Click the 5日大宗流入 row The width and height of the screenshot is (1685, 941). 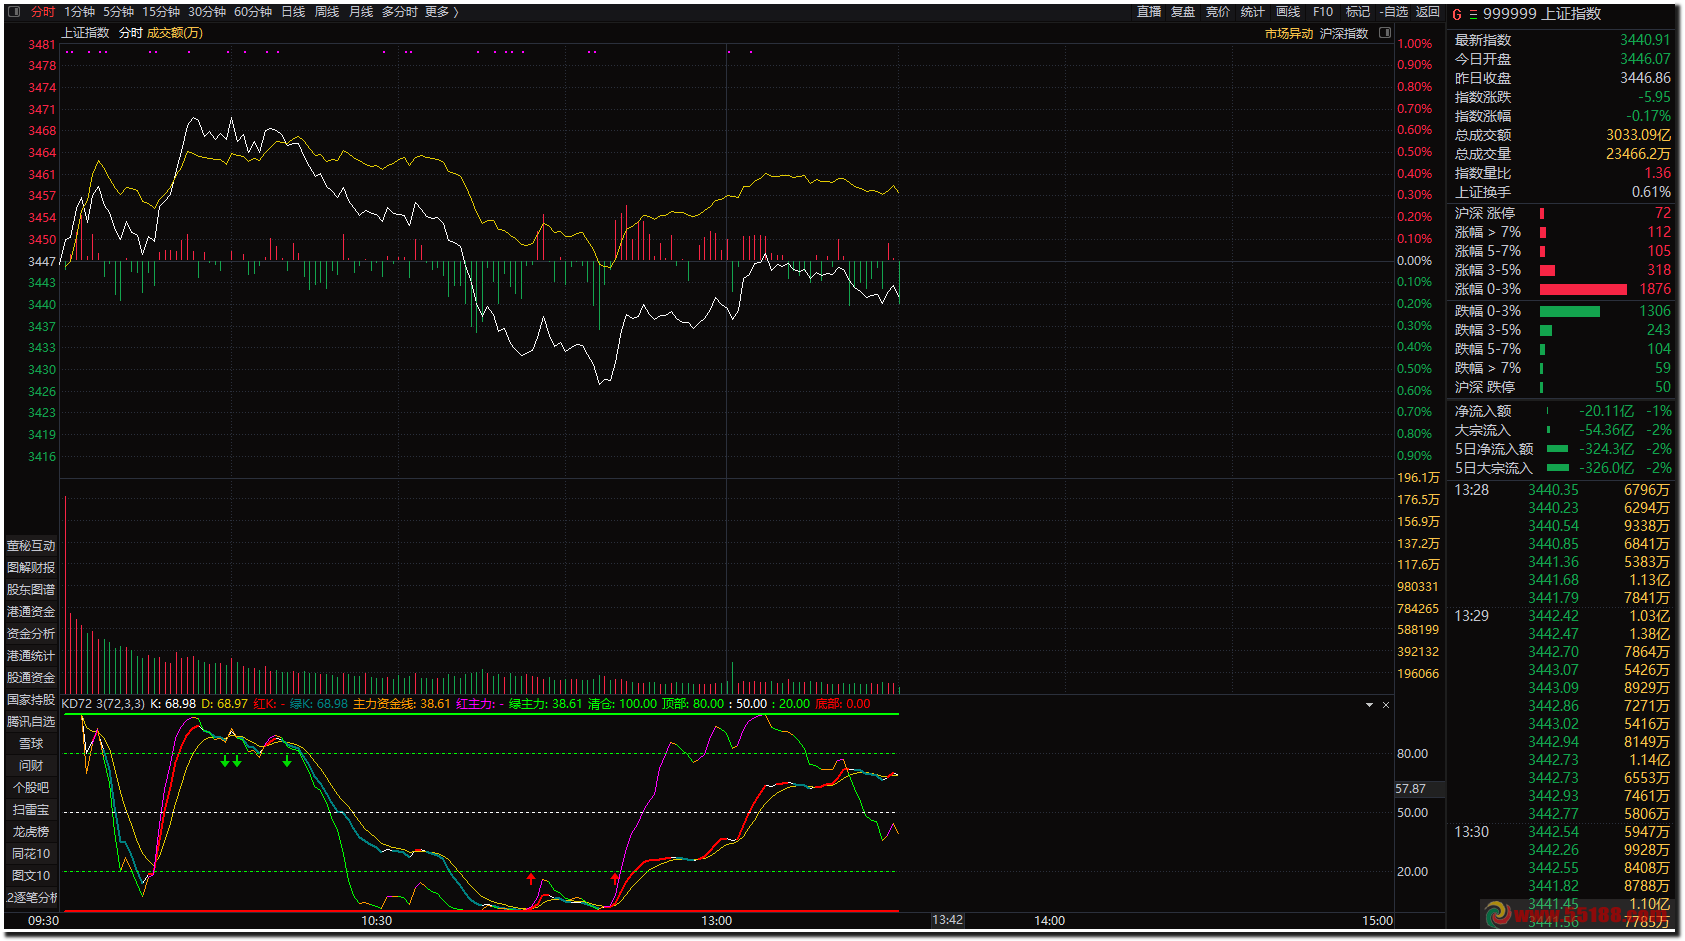1562,469
